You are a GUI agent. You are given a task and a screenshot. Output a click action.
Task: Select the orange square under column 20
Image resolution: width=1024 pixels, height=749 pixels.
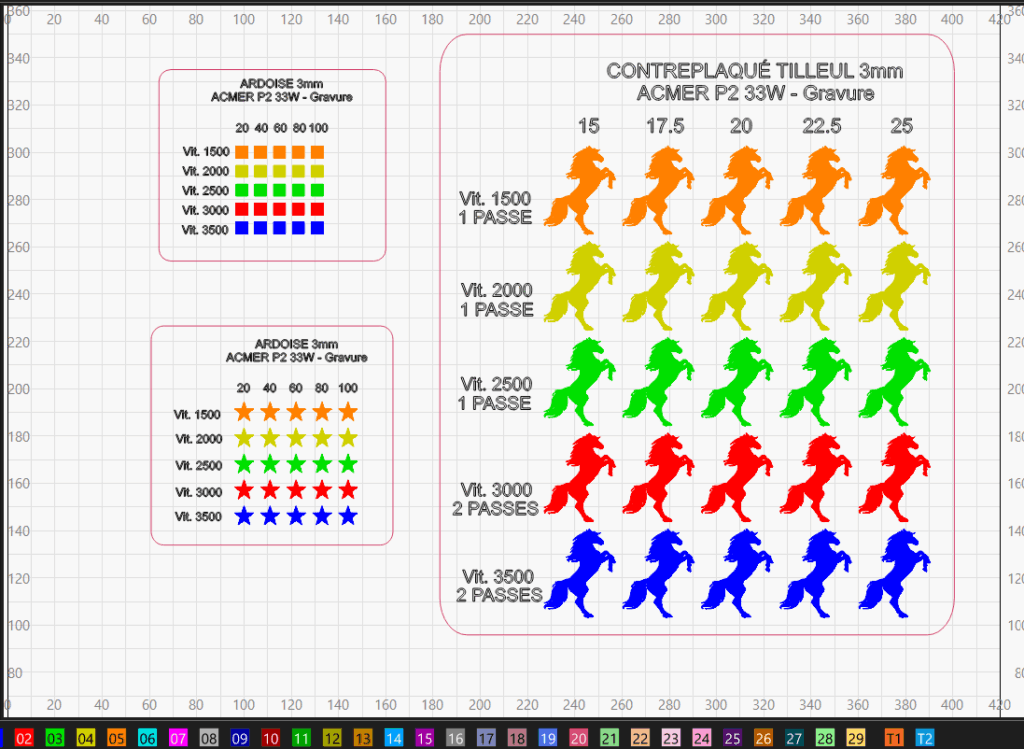(x=242, y=152)
